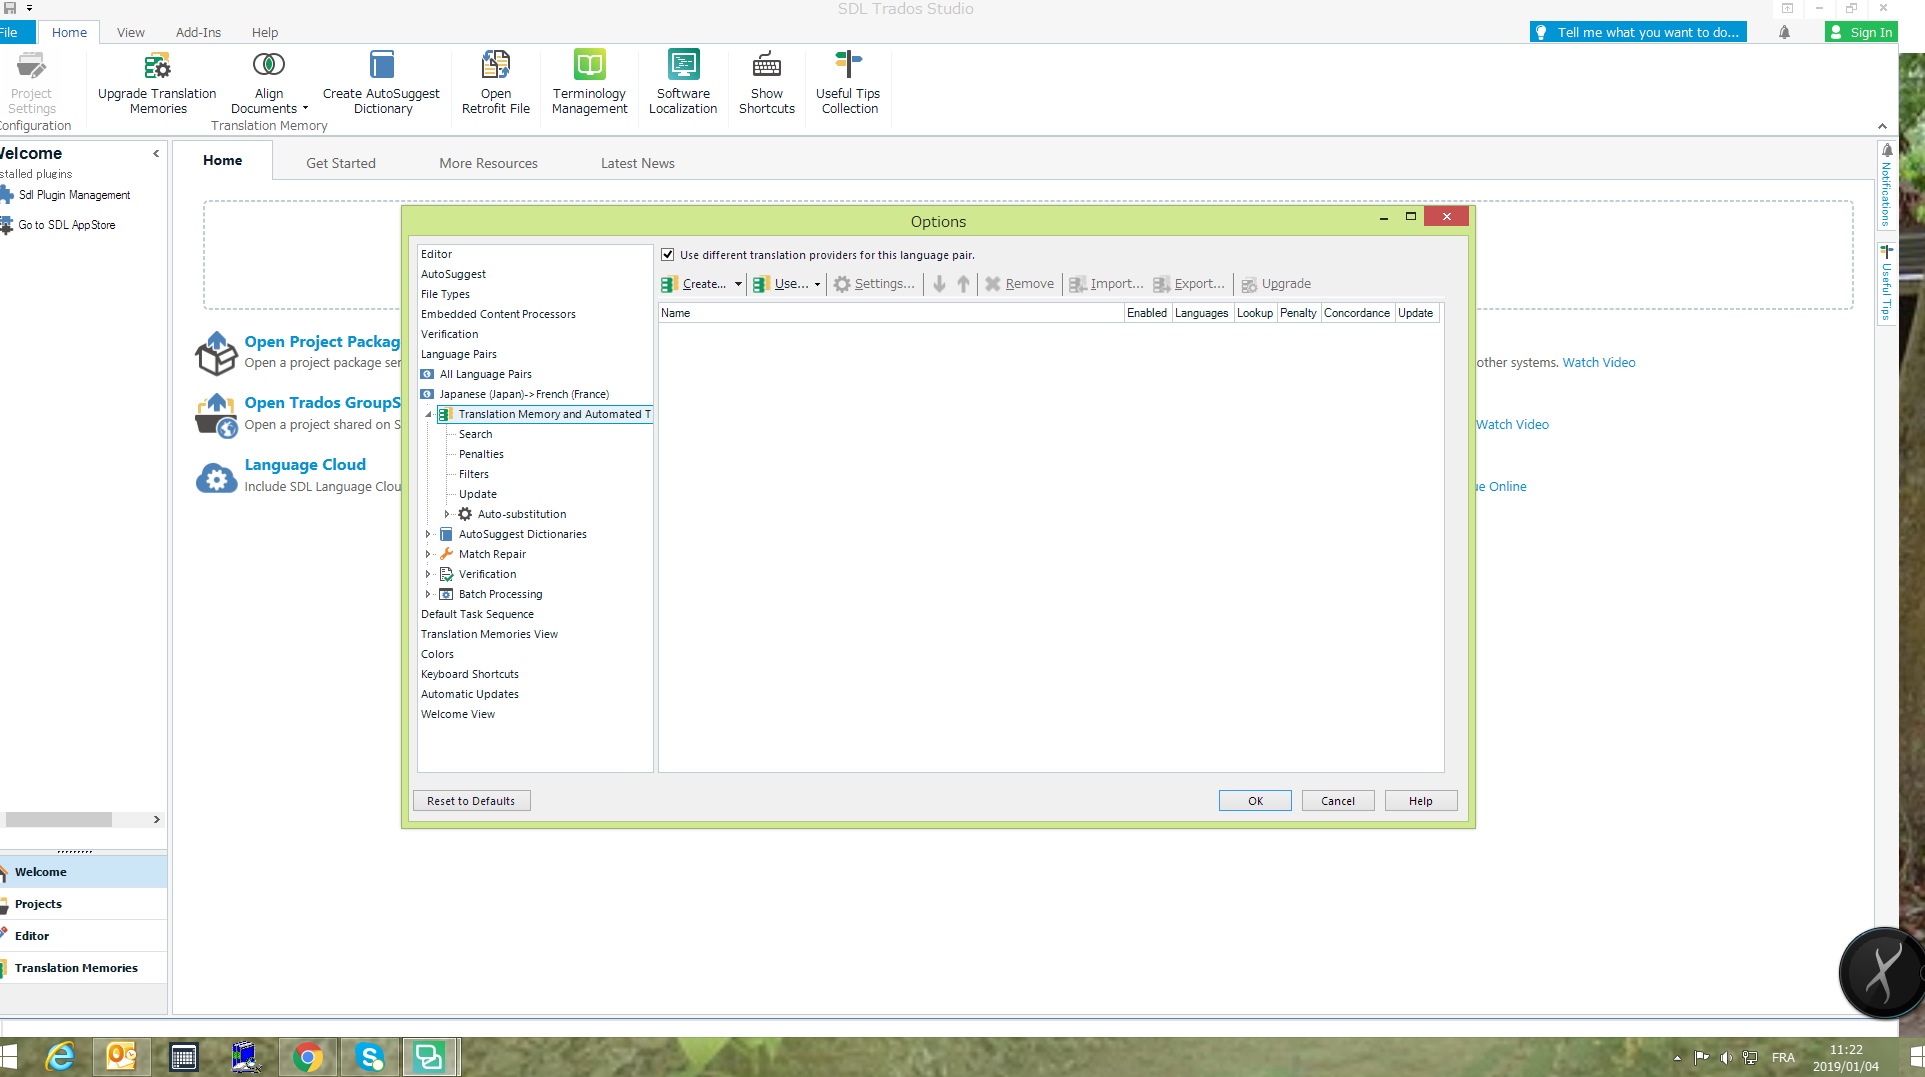This screenshot has width=1925, height=1077.
Task: Click Export translation memory button
Action: [x=1189, y=284]
